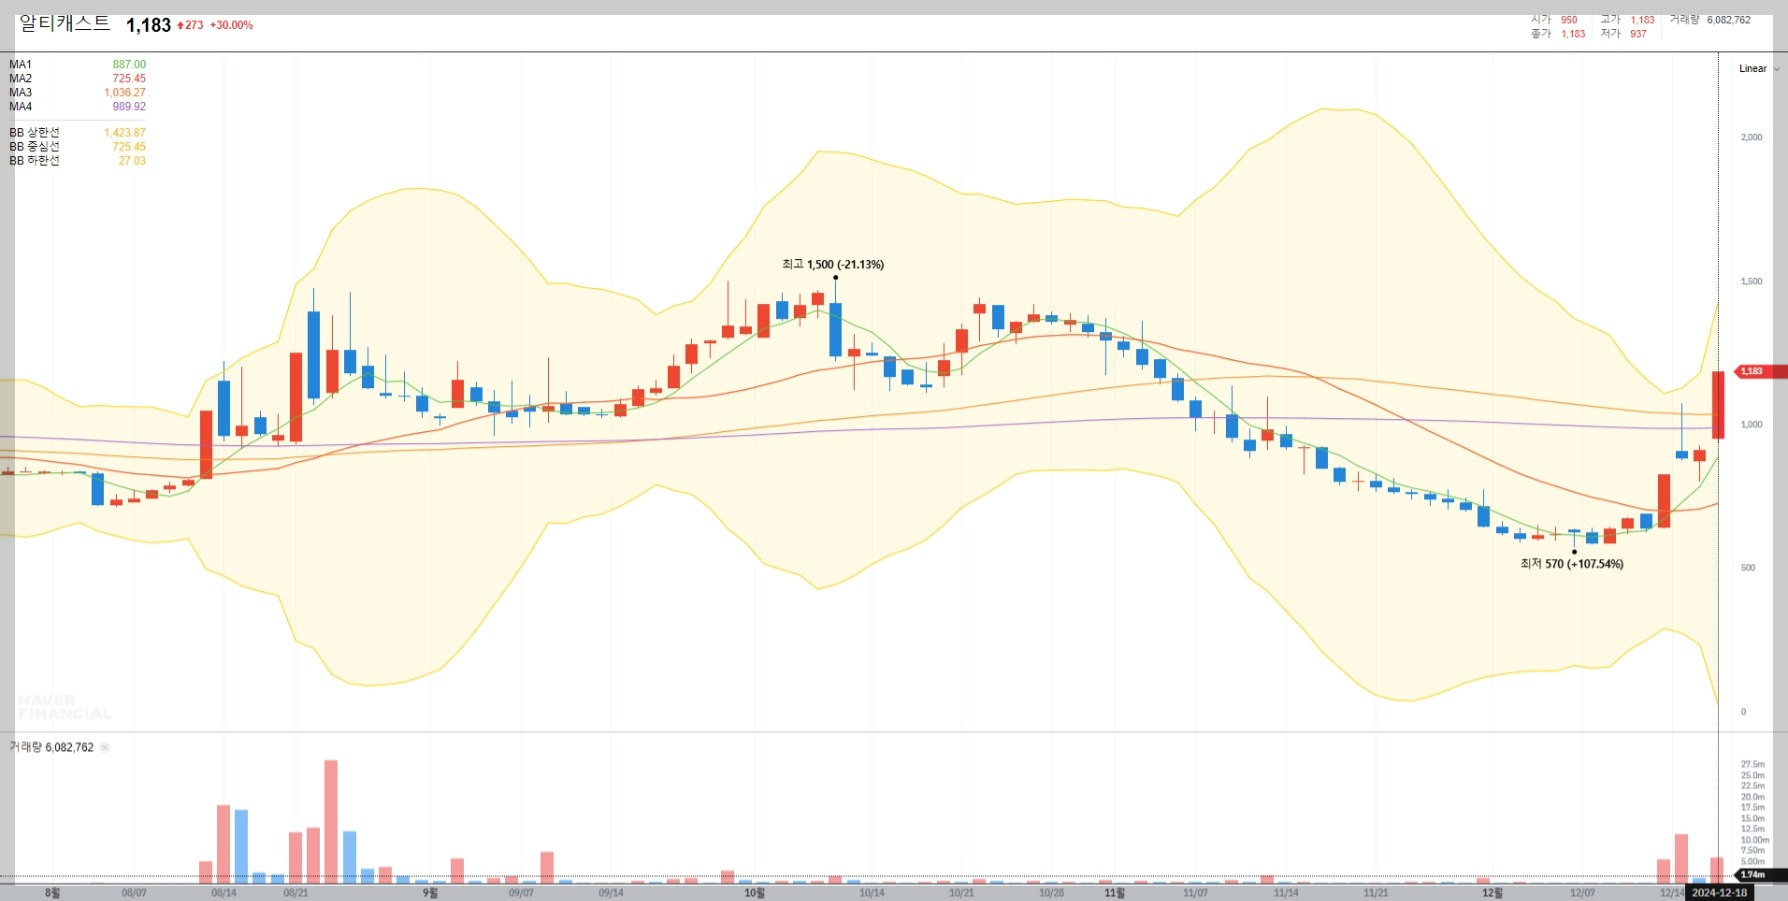Click the MA3 value 1,036.27
The image size is (1788, 901).
(x=125, y=92)
